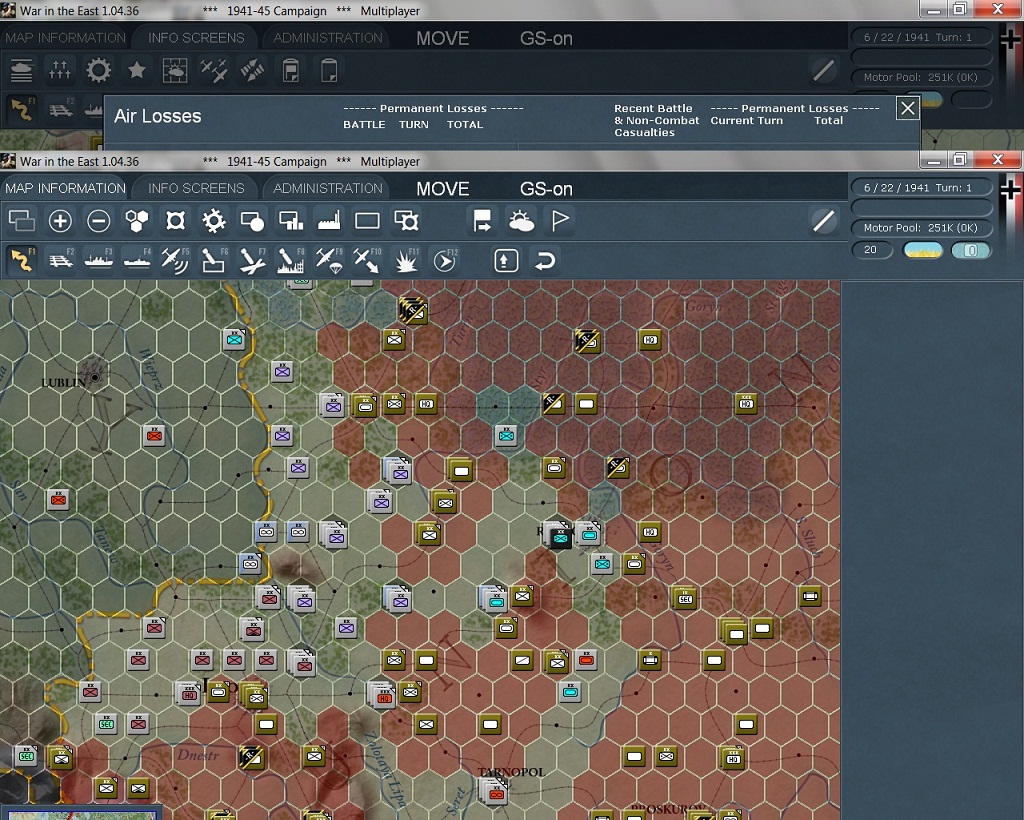1024x820 pixels.
Task: Click the date 6/22/1941 Turn 1 in lower window
Action: pos(921,187)
